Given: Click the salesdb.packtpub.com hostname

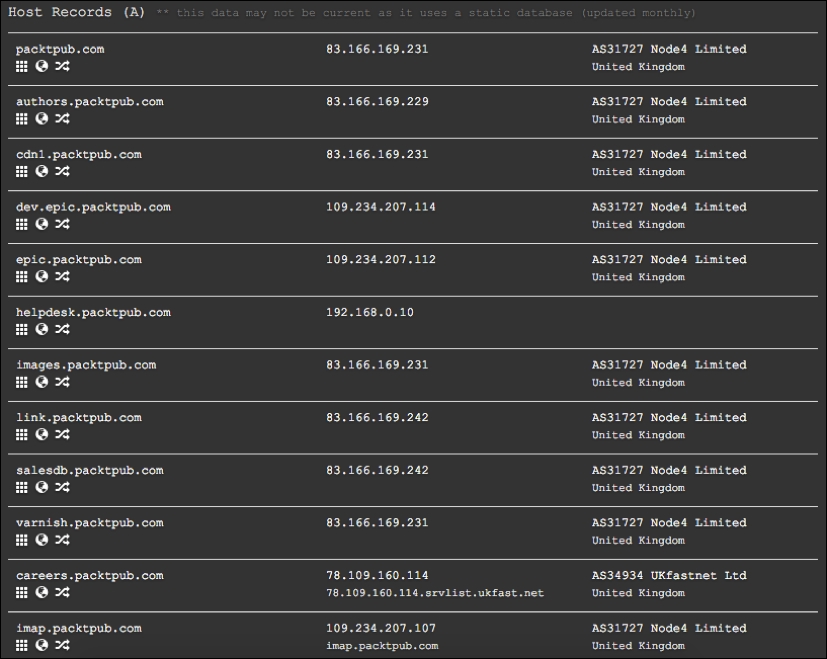Looking at the screenshot, I should [x=90, y=470].
